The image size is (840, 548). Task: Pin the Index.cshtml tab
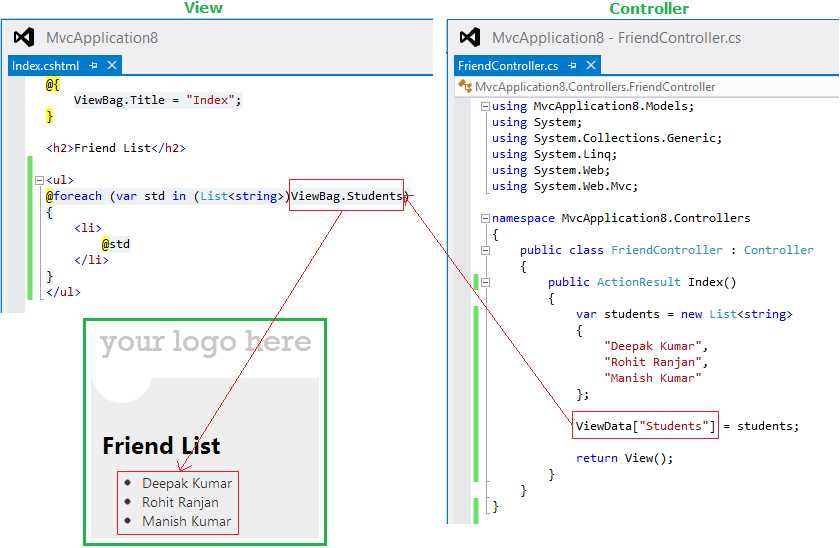(x=94, y=65)
